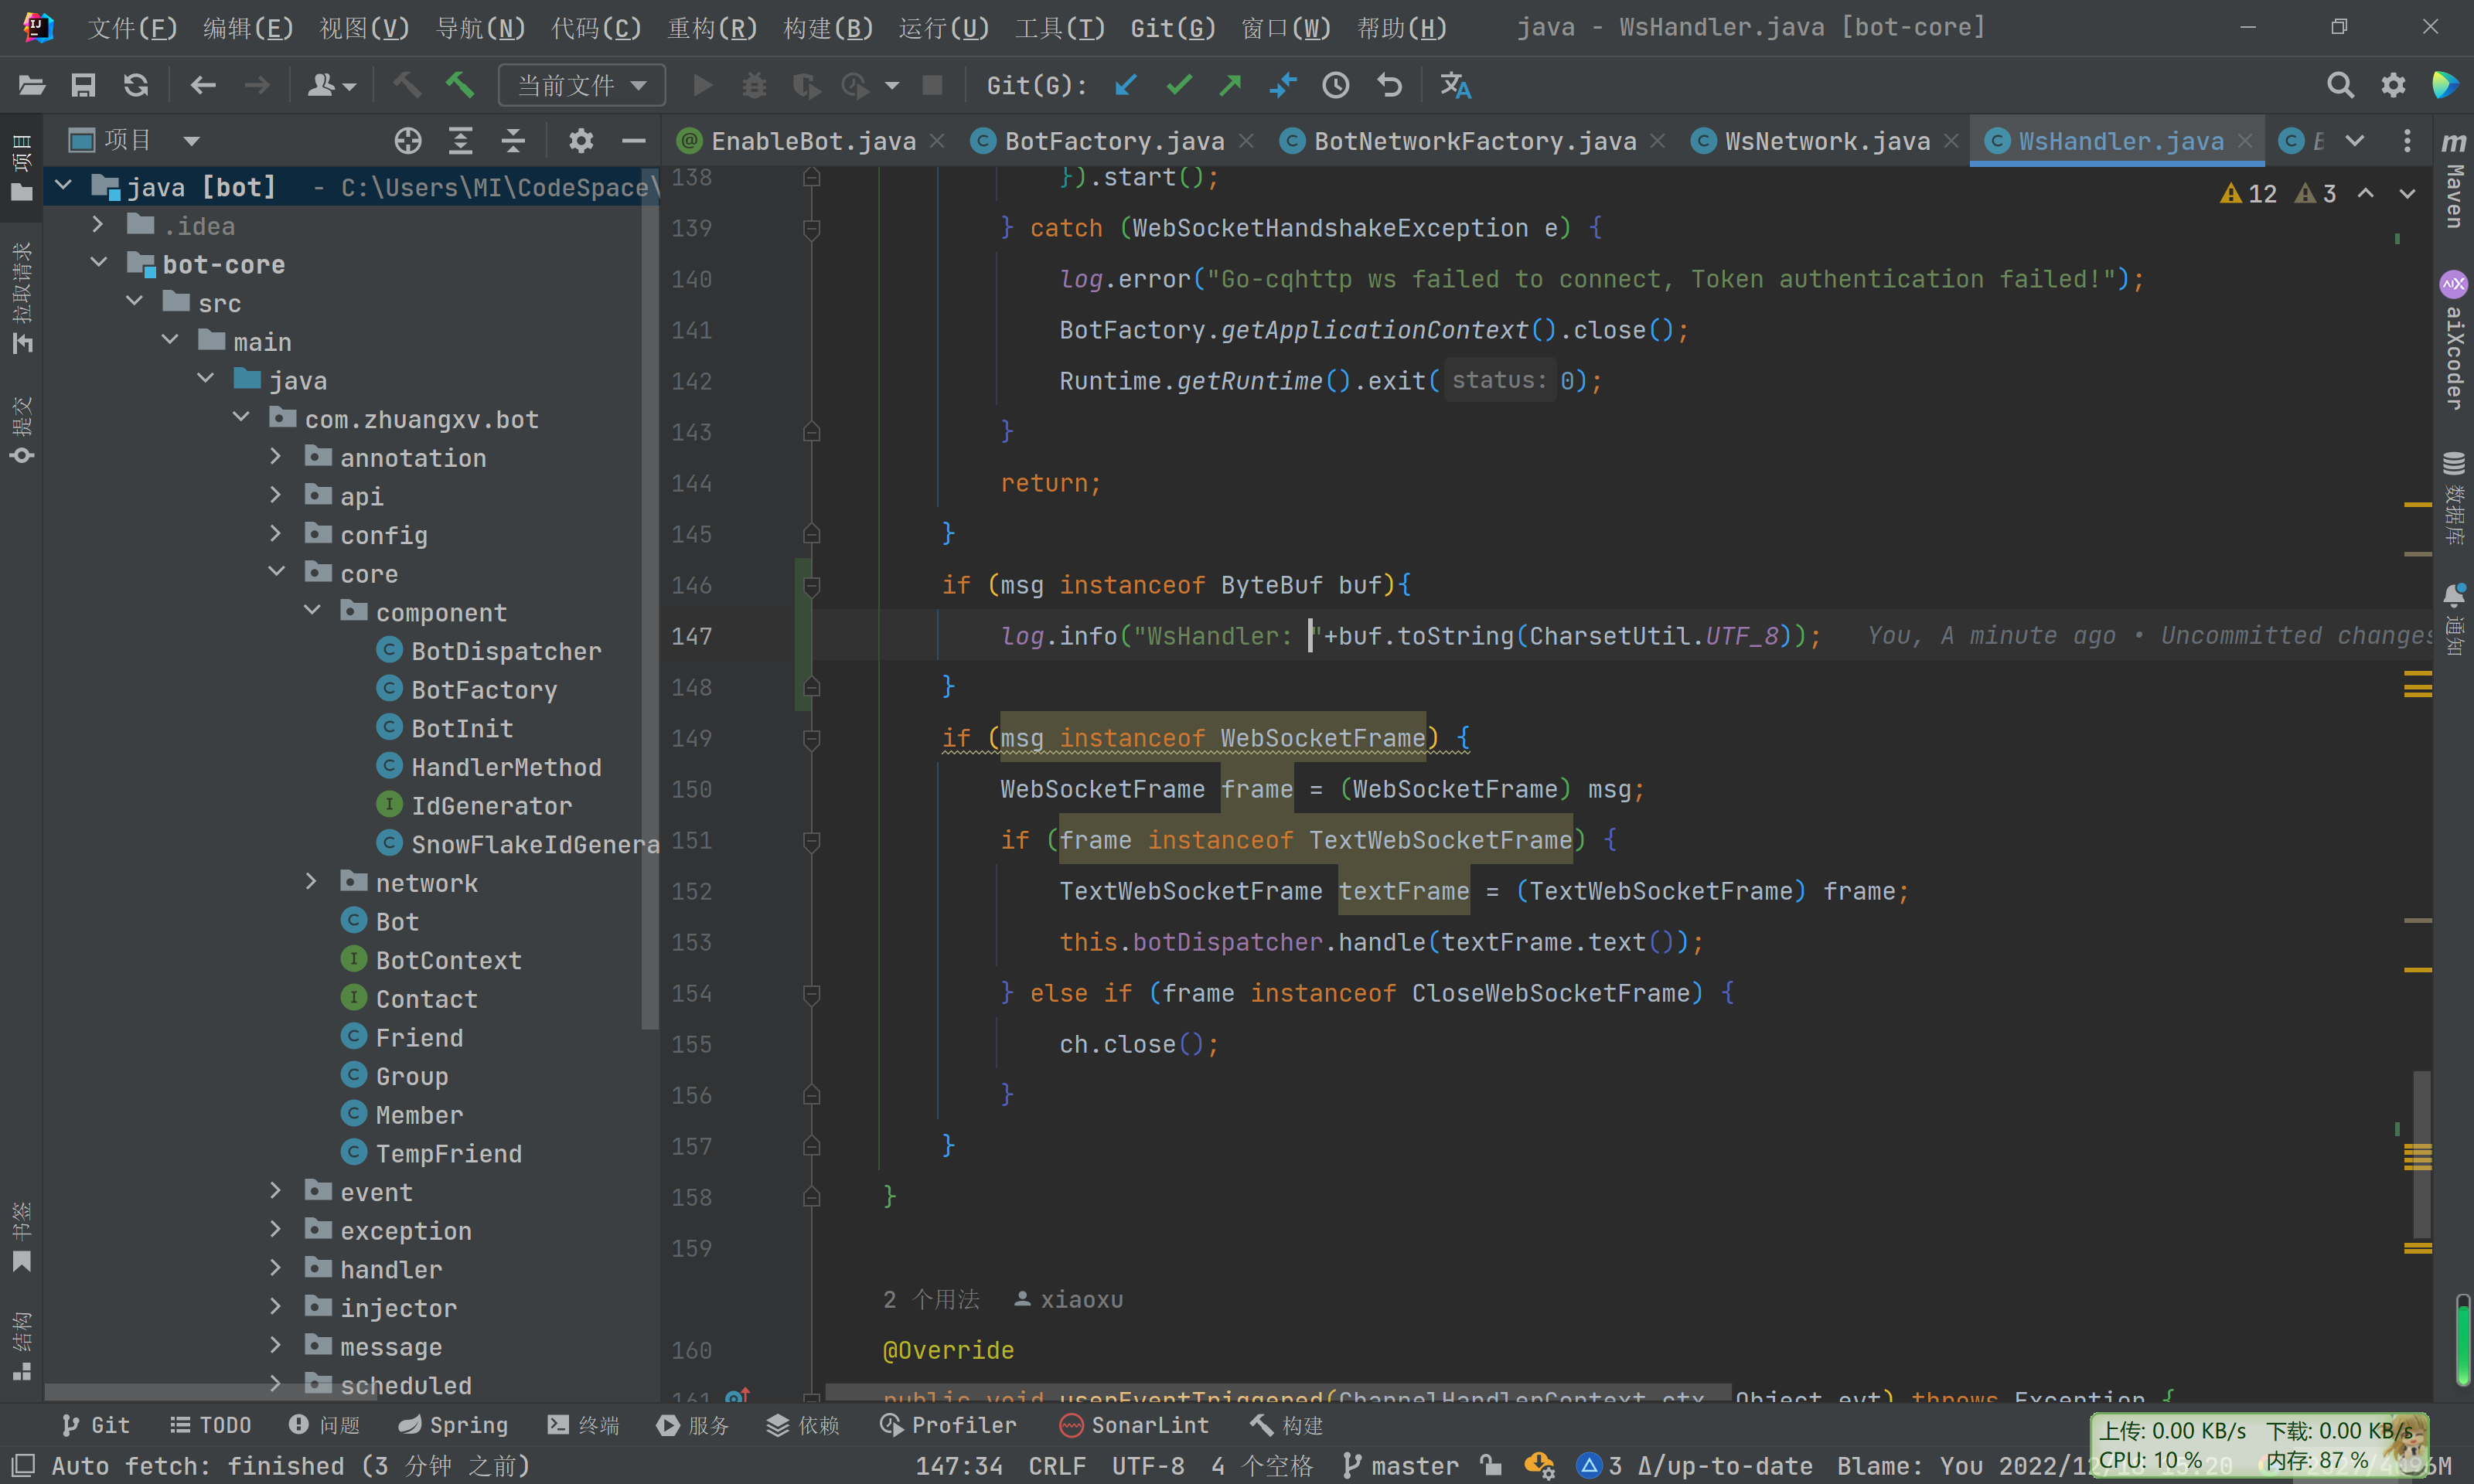Expand the annotation package in the project tree
The width and height of the screenshot is (2474, 1484).
[277, 457]
